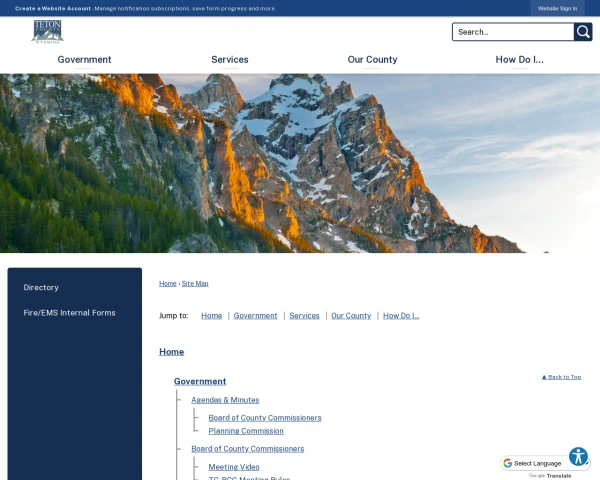Click the Home site map heading

coord(171,352)
